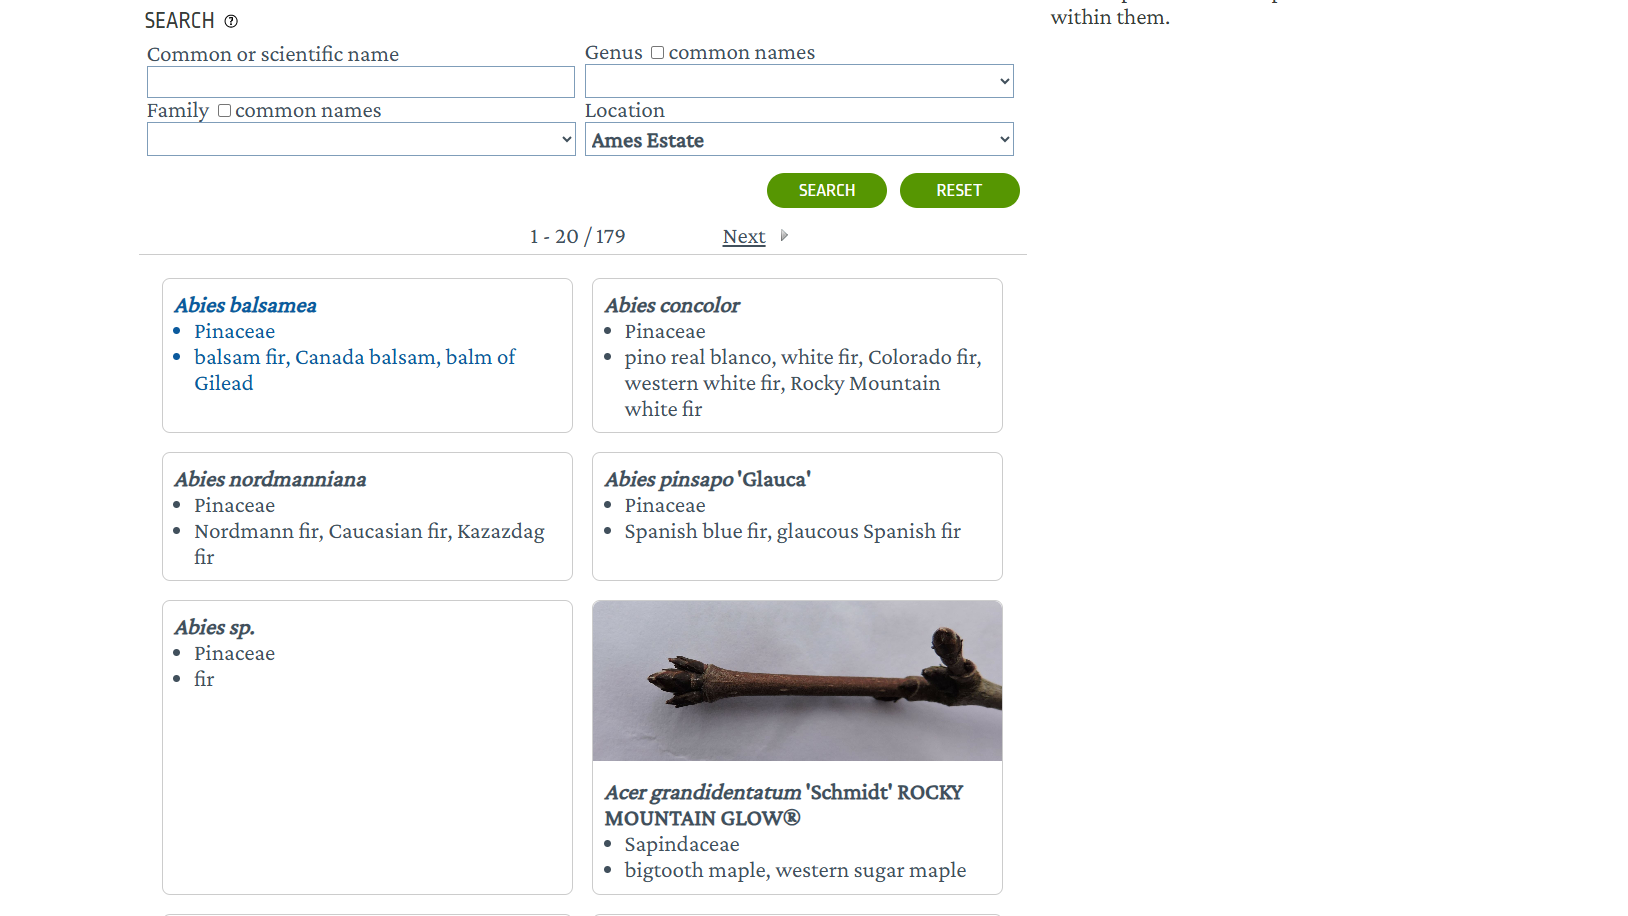The width and height of the screenshot is (1628, 916).
Task: Toggle the Genus common names option off
Action: click(x=657, y=51)
